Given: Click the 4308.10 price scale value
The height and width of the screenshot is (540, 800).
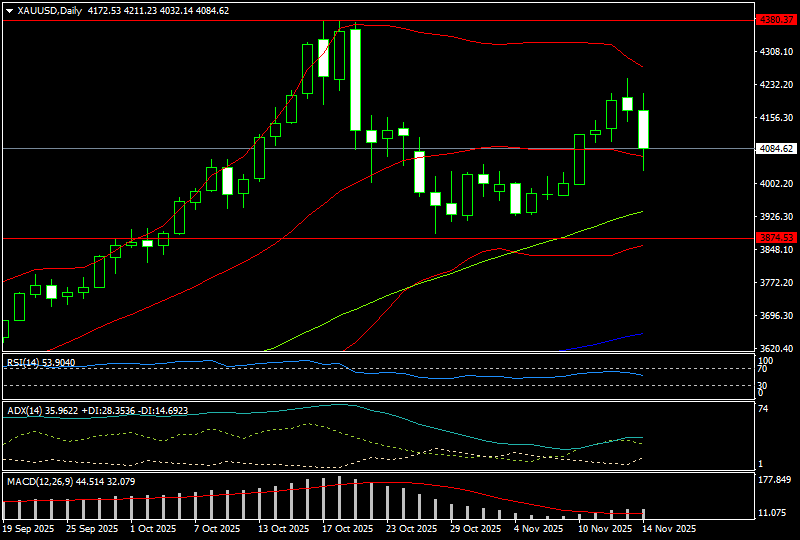Looking at the screenshot, I should pos(776,51).
